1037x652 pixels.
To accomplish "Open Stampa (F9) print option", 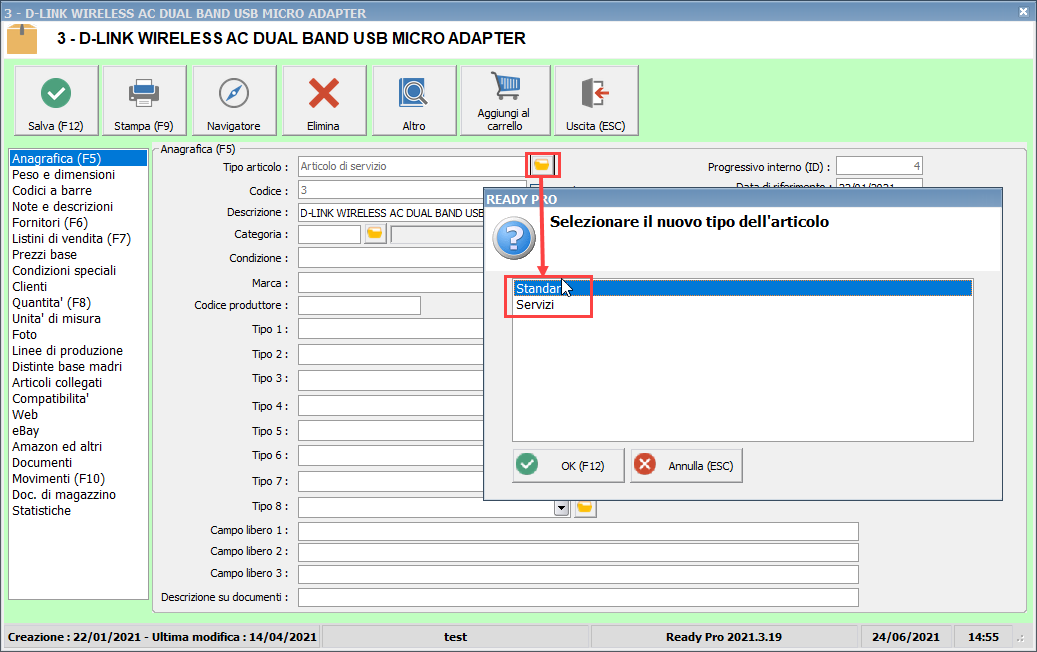I will 144,101.
